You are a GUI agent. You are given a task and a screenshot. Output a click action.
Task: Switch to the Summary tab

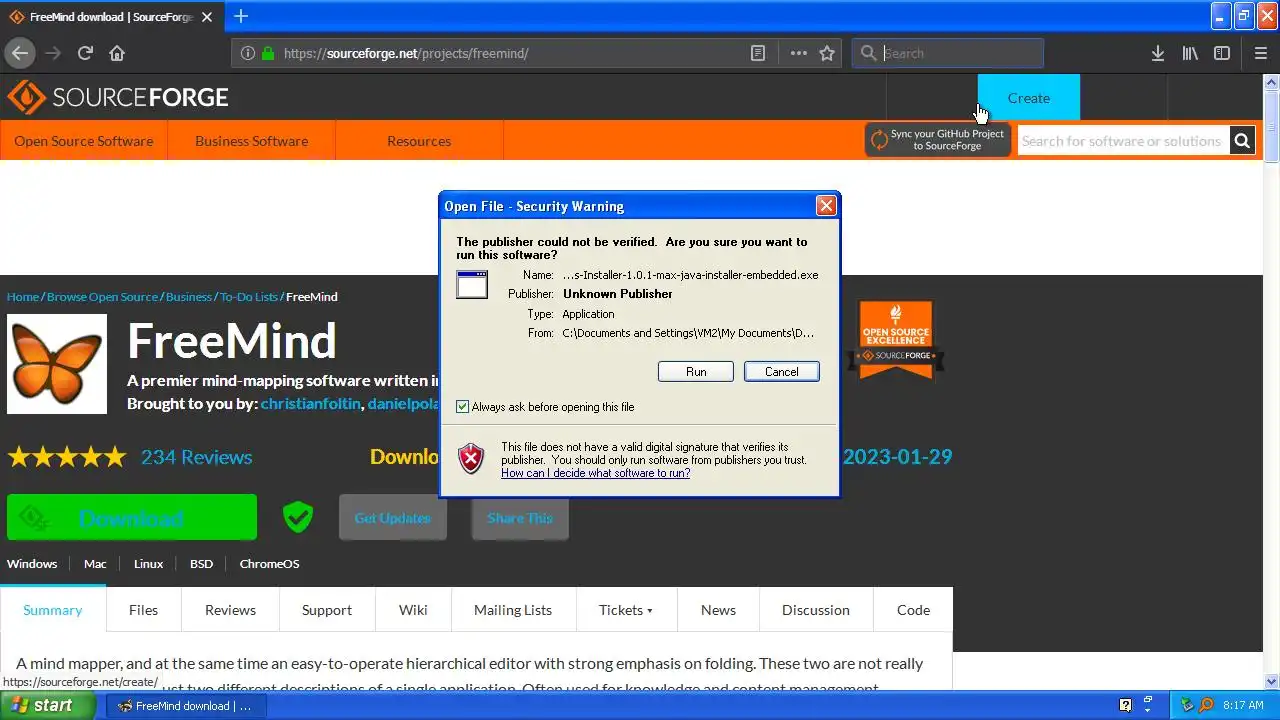(53, 610)
